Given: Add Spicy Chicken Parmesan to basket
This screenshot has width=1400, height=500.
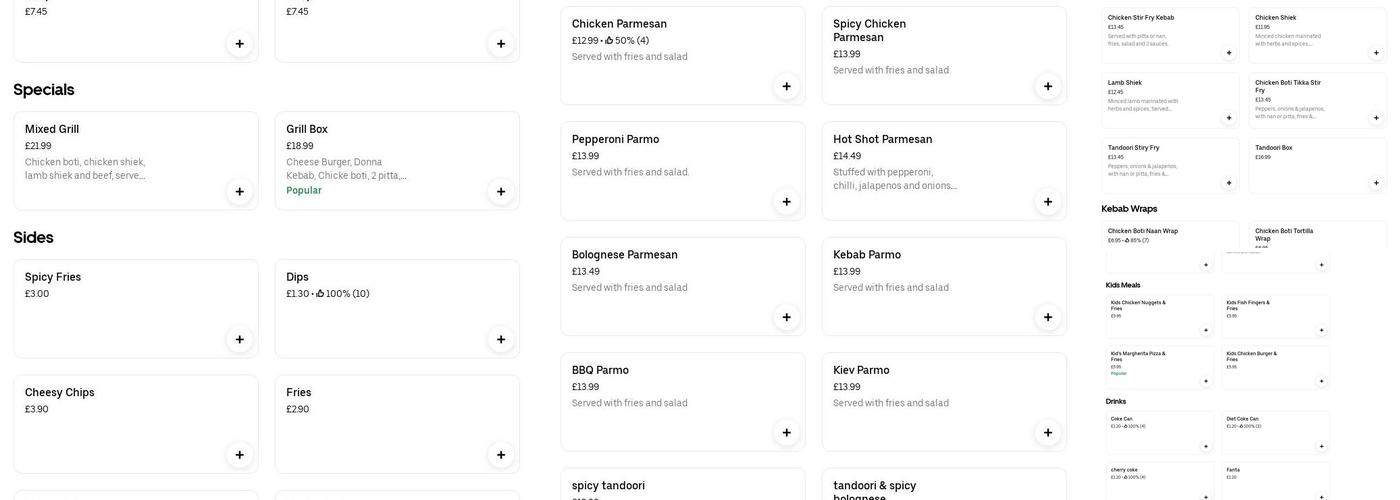Looking at the screenshot, I should pos(1048,87).
